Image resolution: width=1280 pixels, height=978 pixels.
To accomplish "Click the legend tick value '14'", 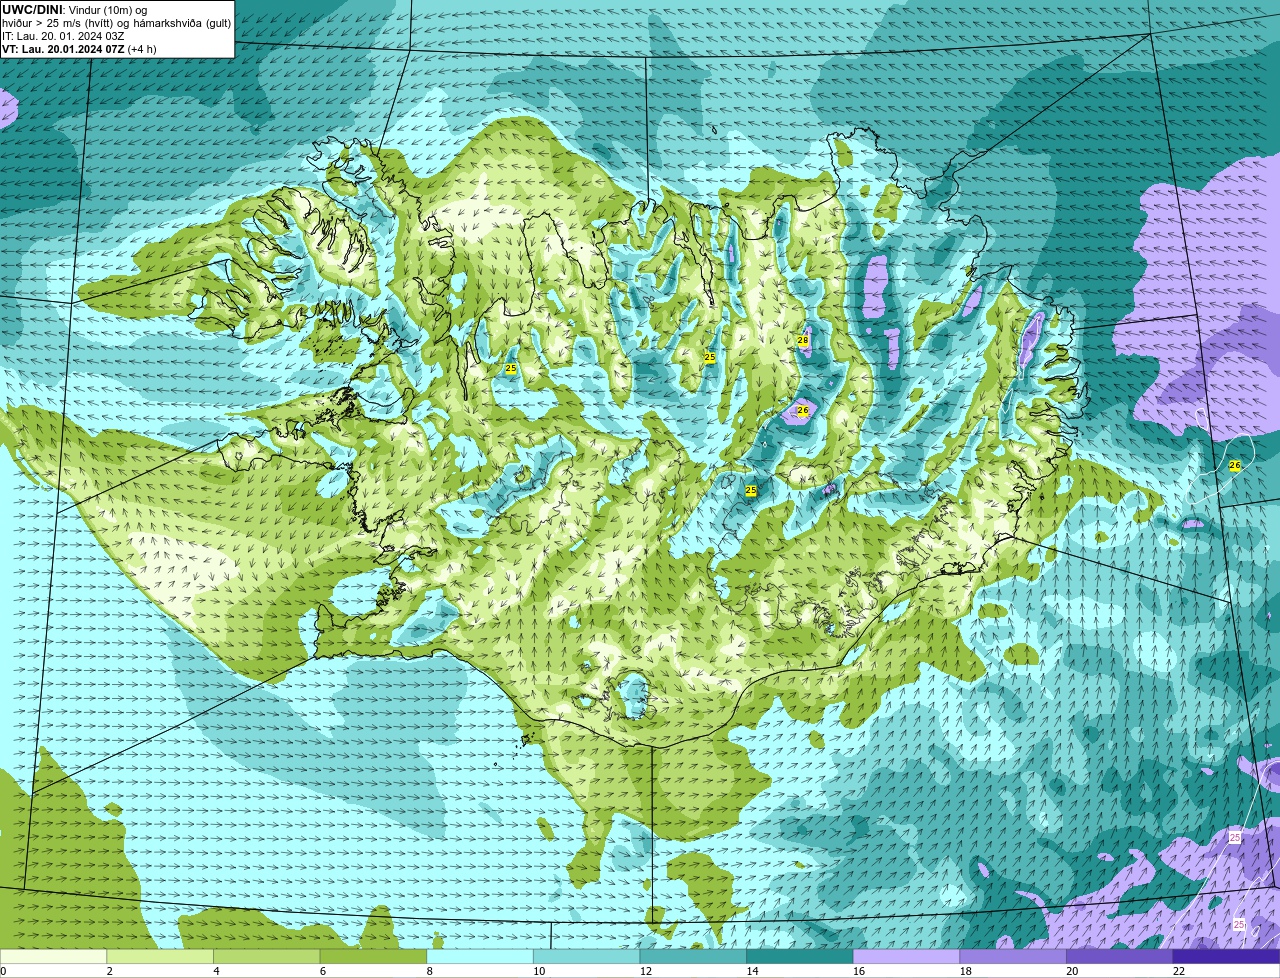I will 752,971.
